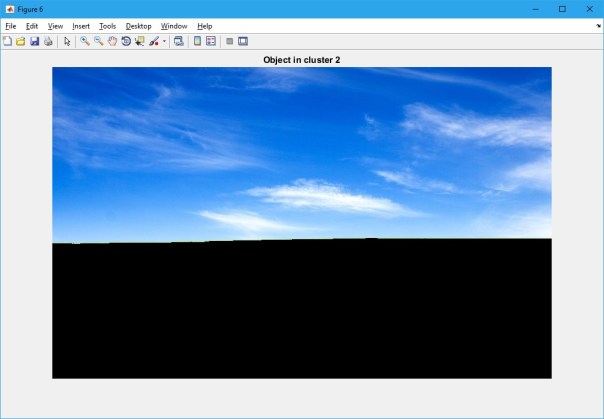Screen dimensions: 604x419
Task: Open the File menu
Action: [11, 25]
